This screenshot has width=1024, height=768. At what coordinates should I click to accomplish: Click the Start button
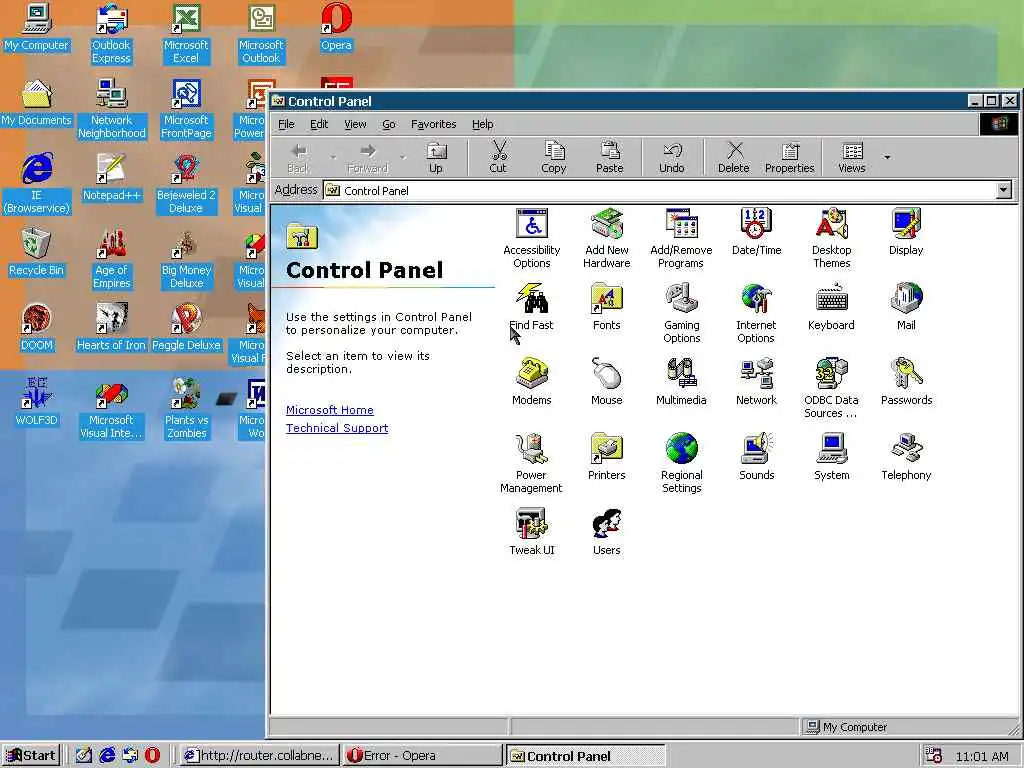[x=31, y=756]
